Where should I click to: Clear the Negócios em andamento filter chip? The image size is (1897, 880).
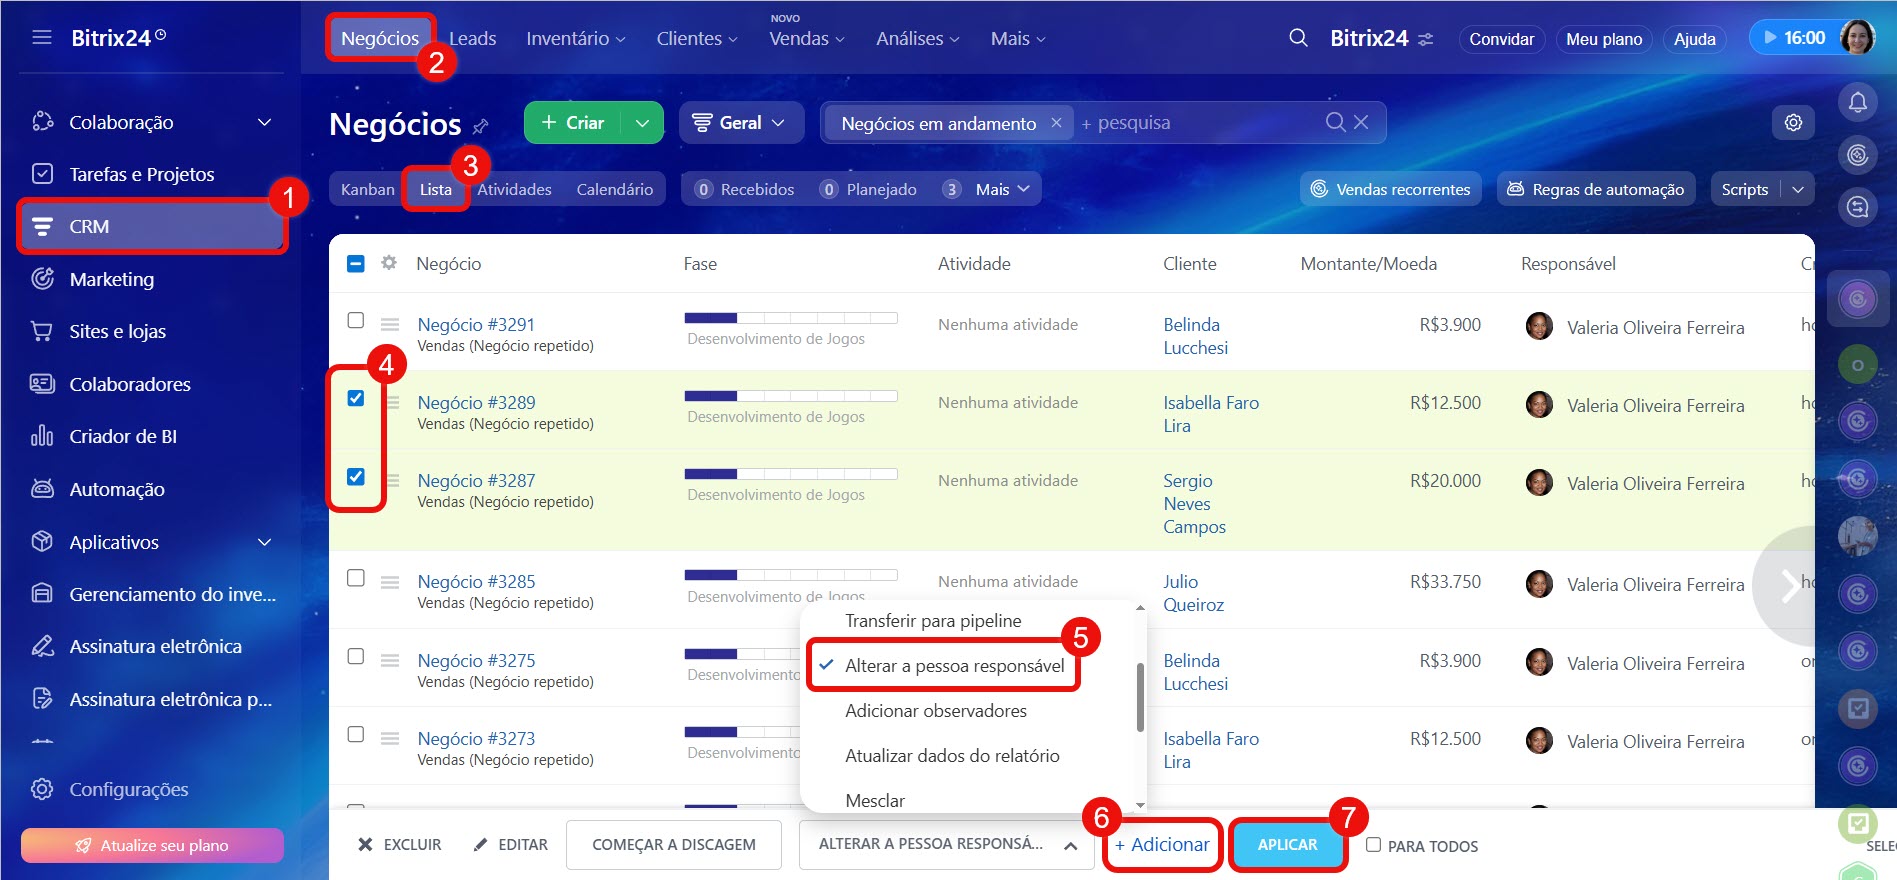1056,123
